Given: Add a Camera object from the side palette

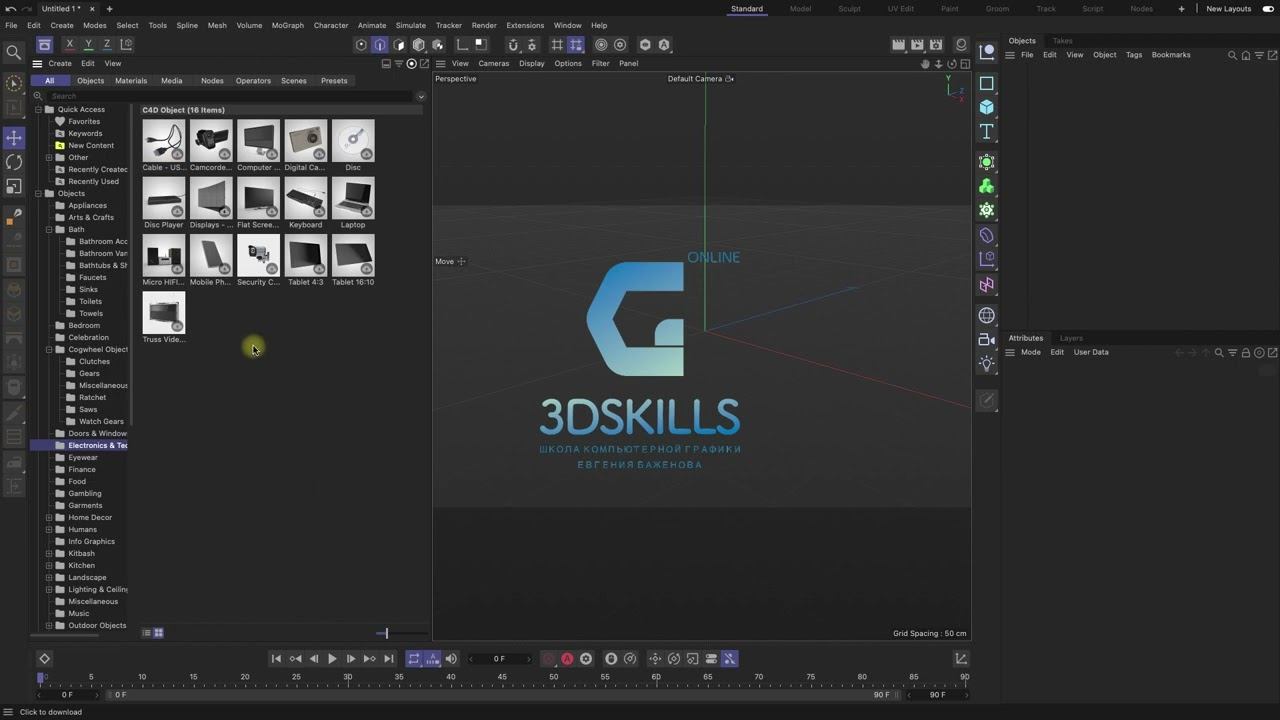Looking at the screenshot, I should (987, 340).
